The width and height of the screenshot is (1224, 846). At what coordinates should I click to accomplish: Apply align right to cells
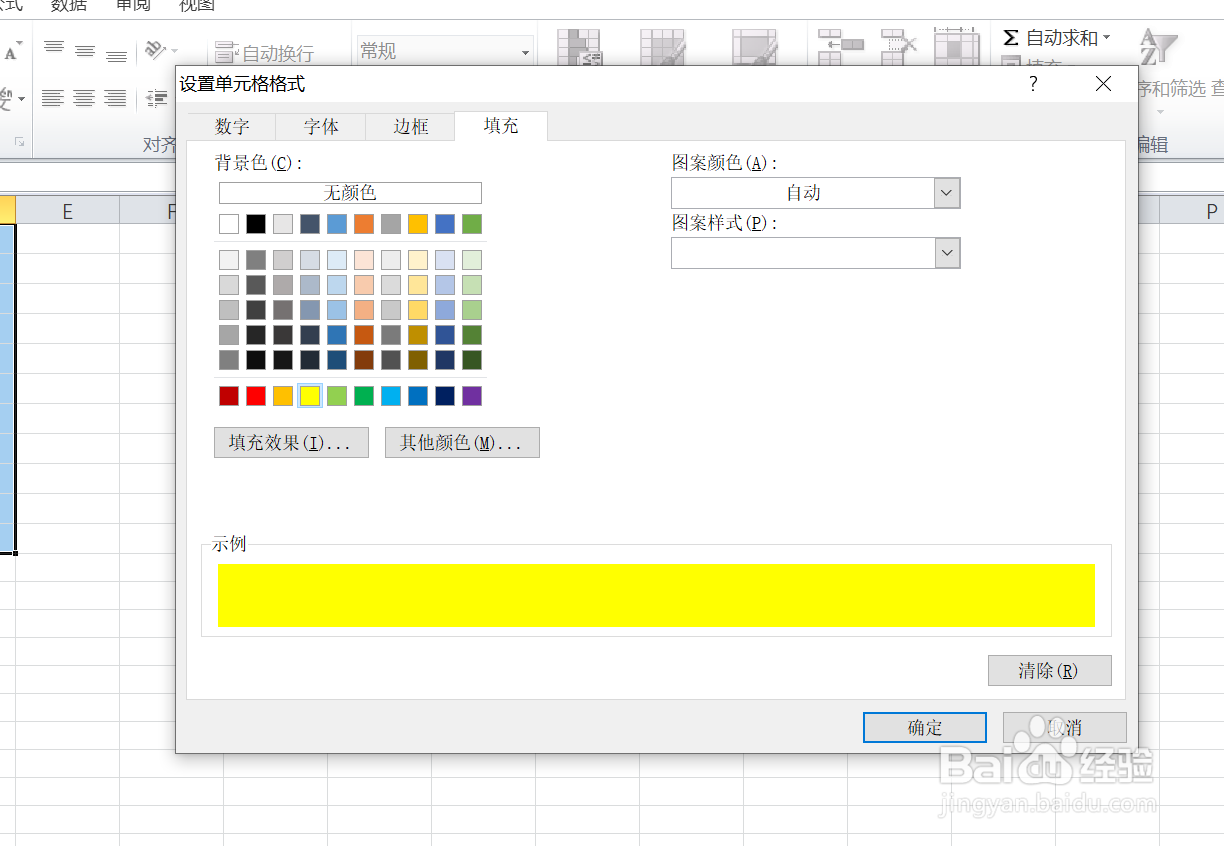(x=116, y=98)
